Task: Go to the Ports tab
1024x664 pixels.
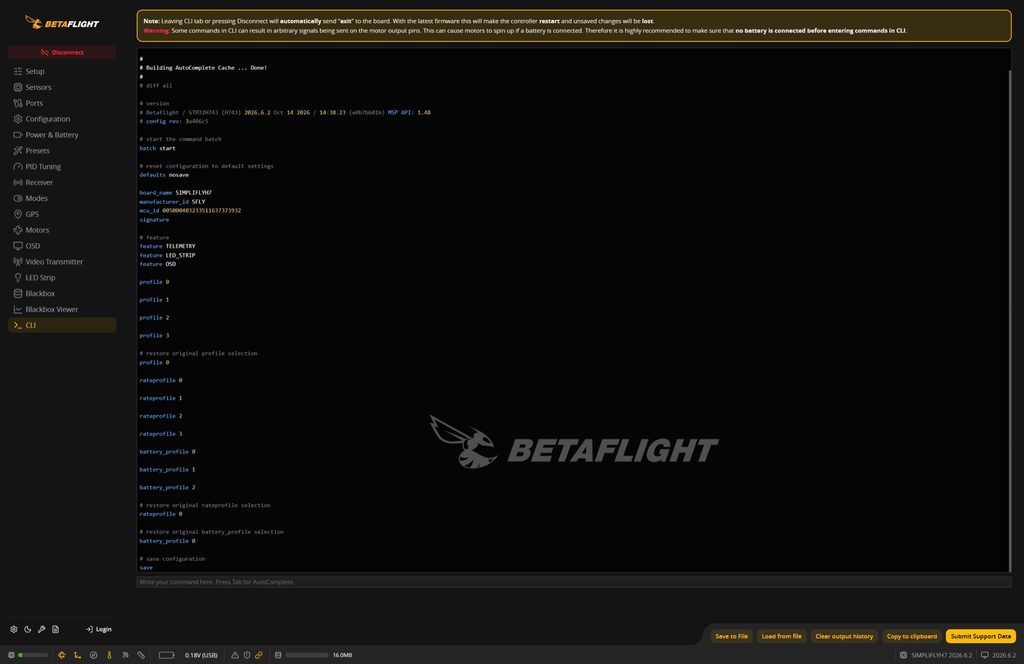Action: (62, 103)
